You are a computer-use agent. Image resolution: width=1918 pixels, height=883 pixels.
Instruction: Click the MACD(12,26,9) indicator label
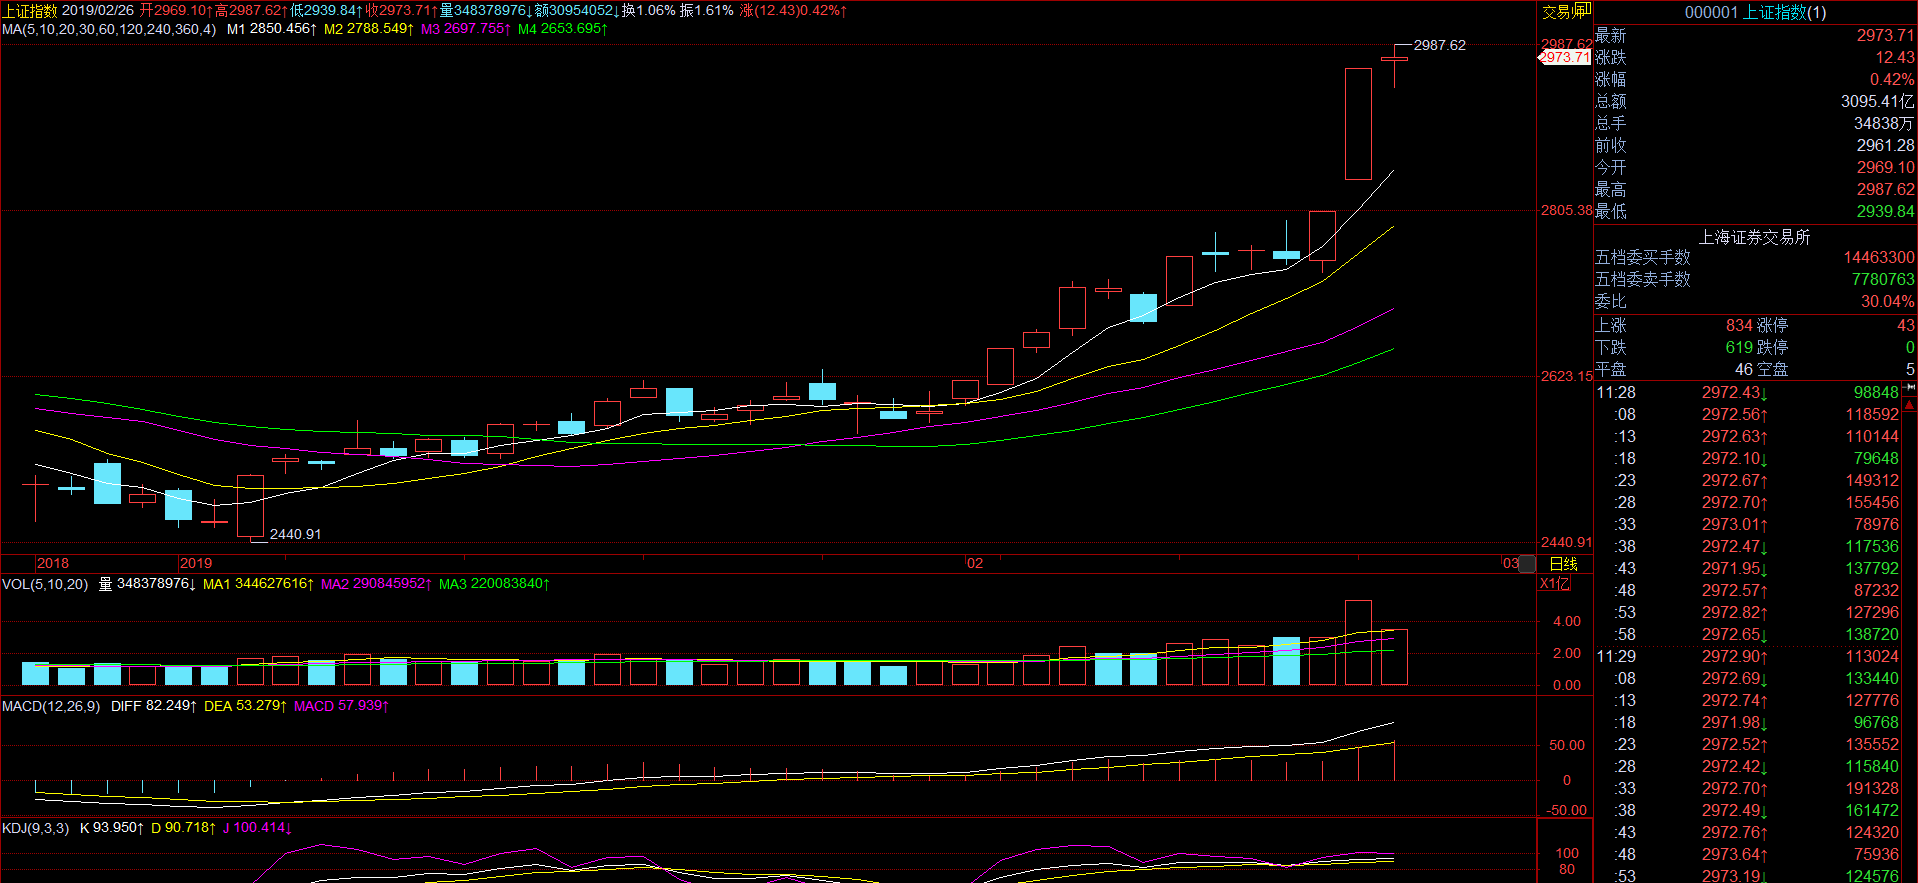pos(51,706)
